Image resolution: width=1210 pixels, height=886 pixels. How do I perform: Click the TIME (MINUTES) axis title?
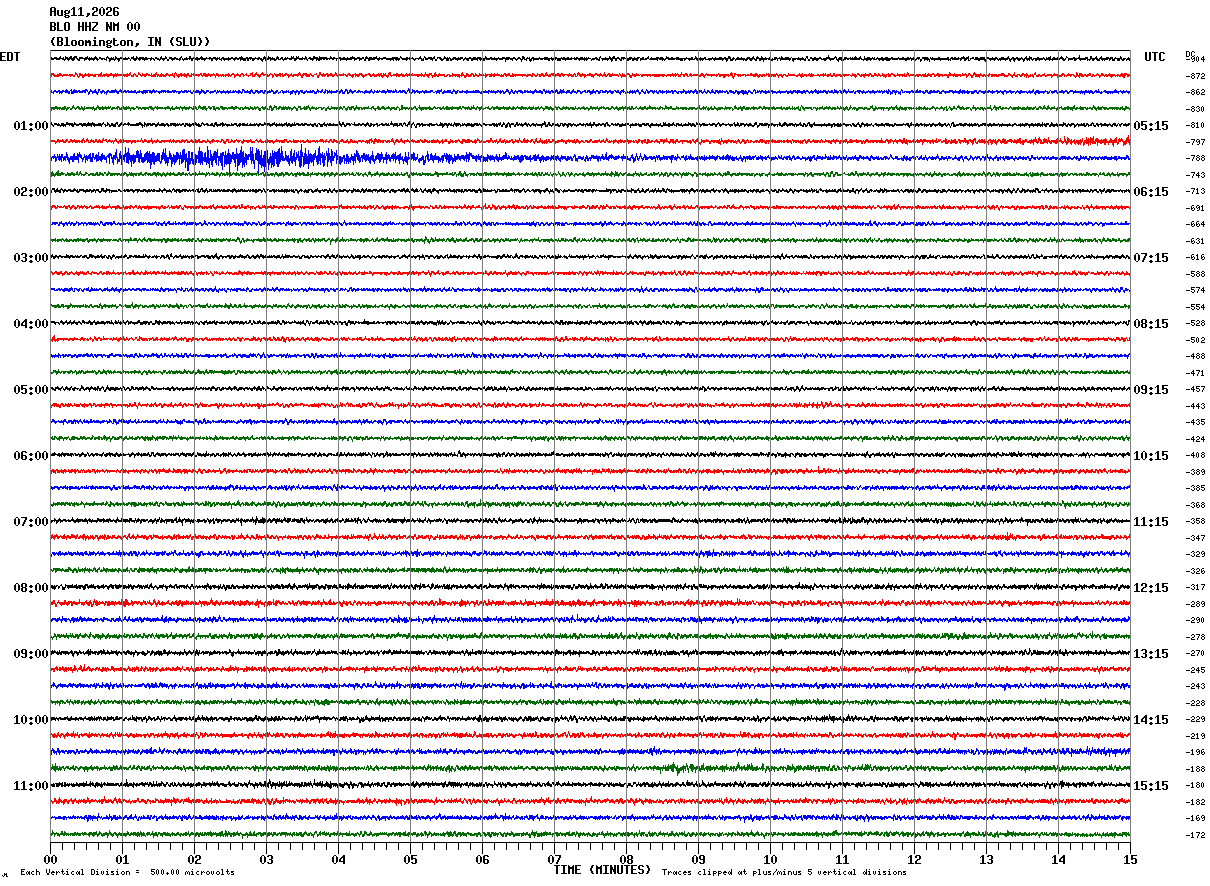602,870
